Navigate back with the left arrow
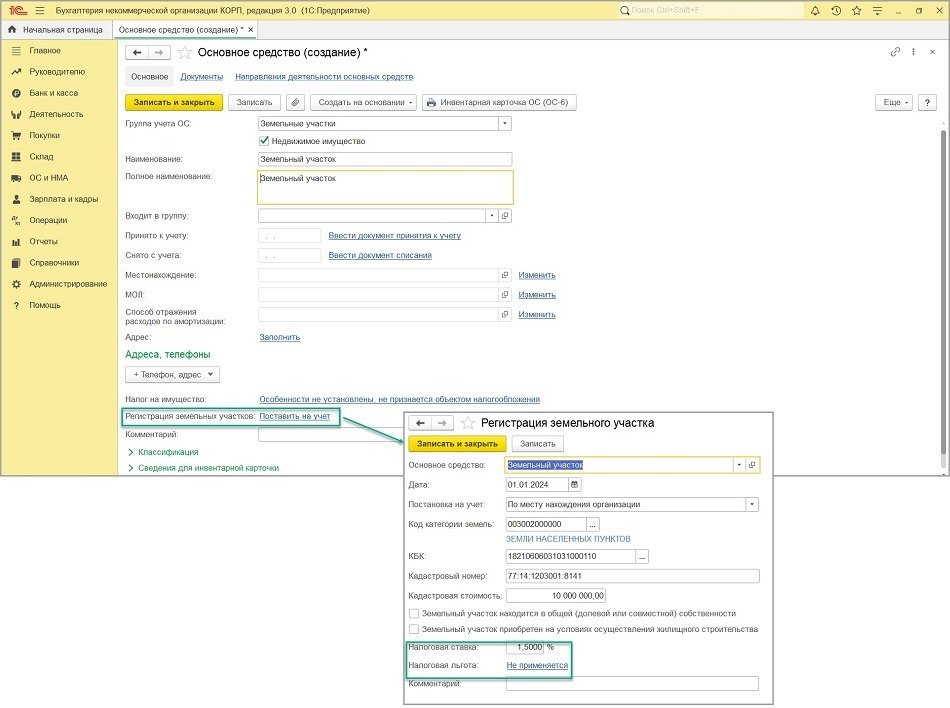Screen dimensions: 950x708 (136, 52)
